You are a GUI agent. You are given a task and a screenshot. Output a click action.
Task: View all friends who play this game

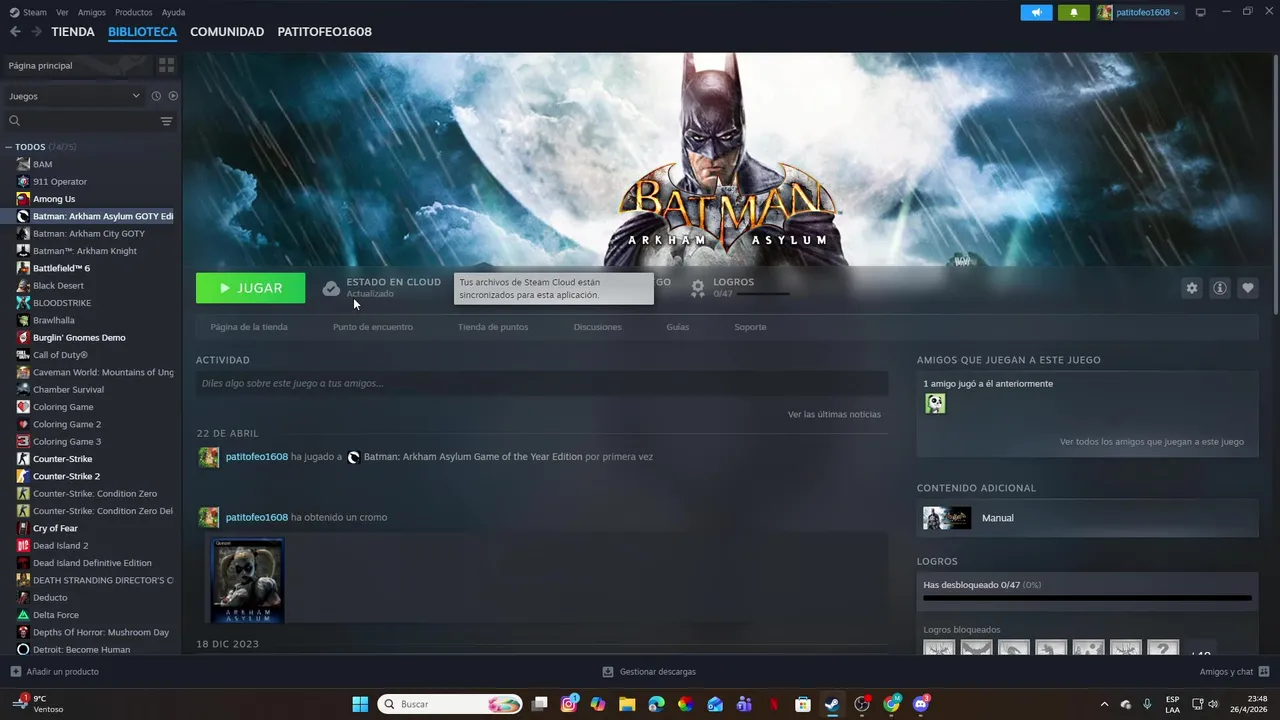(x=1152, y=441)
